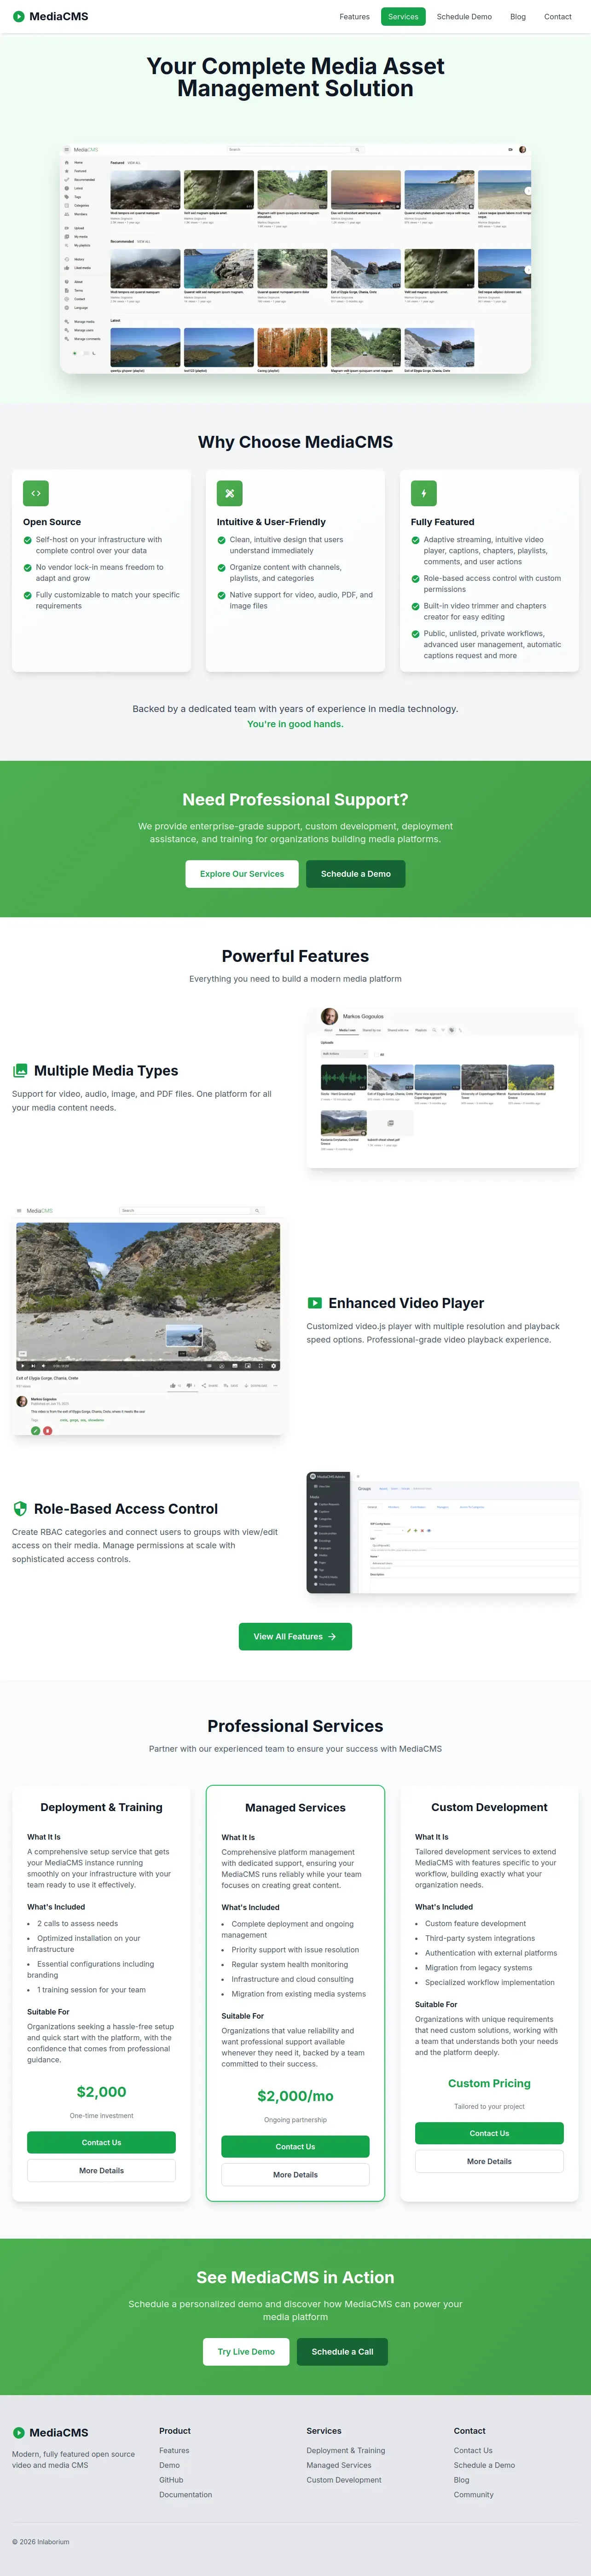The height and width of the screenshot is (2576, 591).
Task: Click More Details under Managed Services
Action: coord(295,2175)
